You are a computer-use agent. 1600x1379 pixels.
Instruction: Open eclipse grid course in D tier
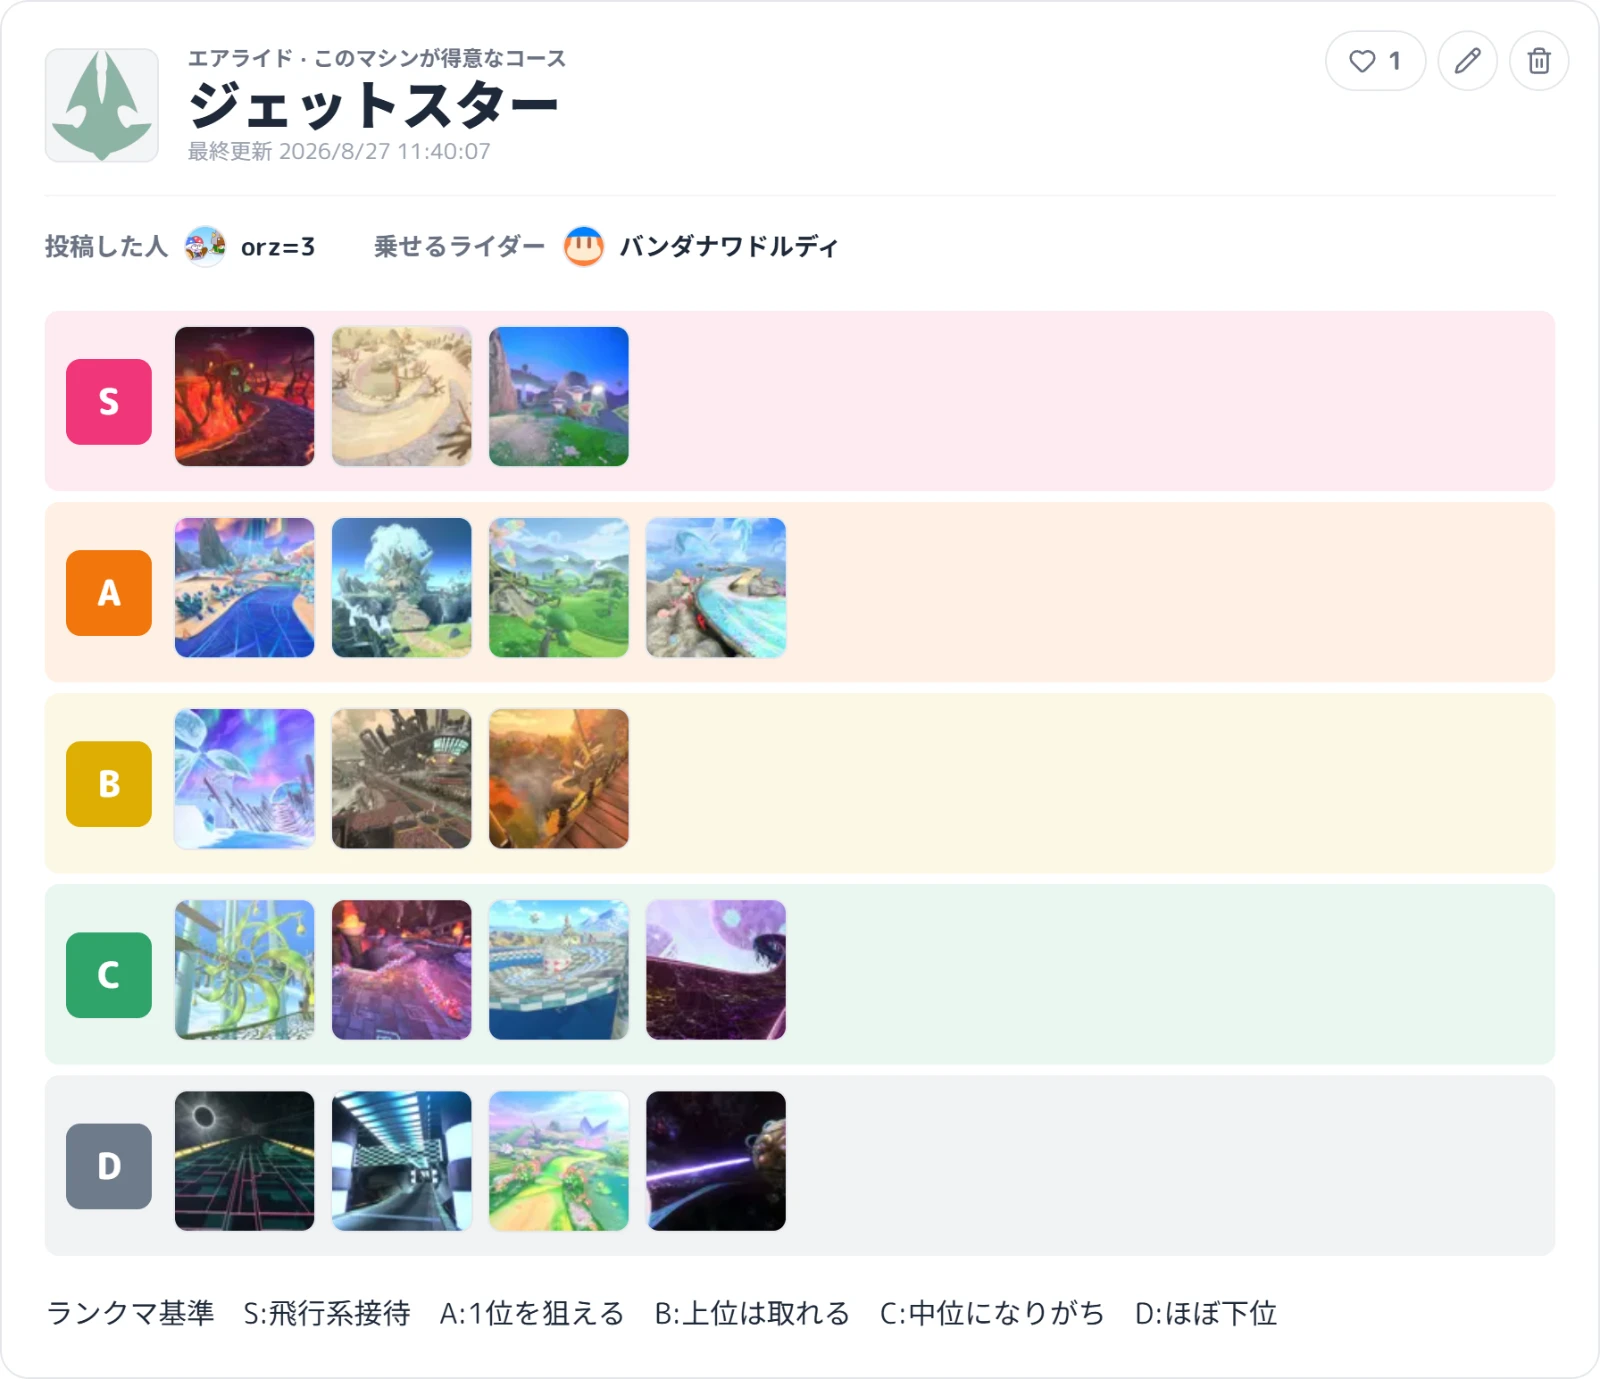pos(245,1160)
